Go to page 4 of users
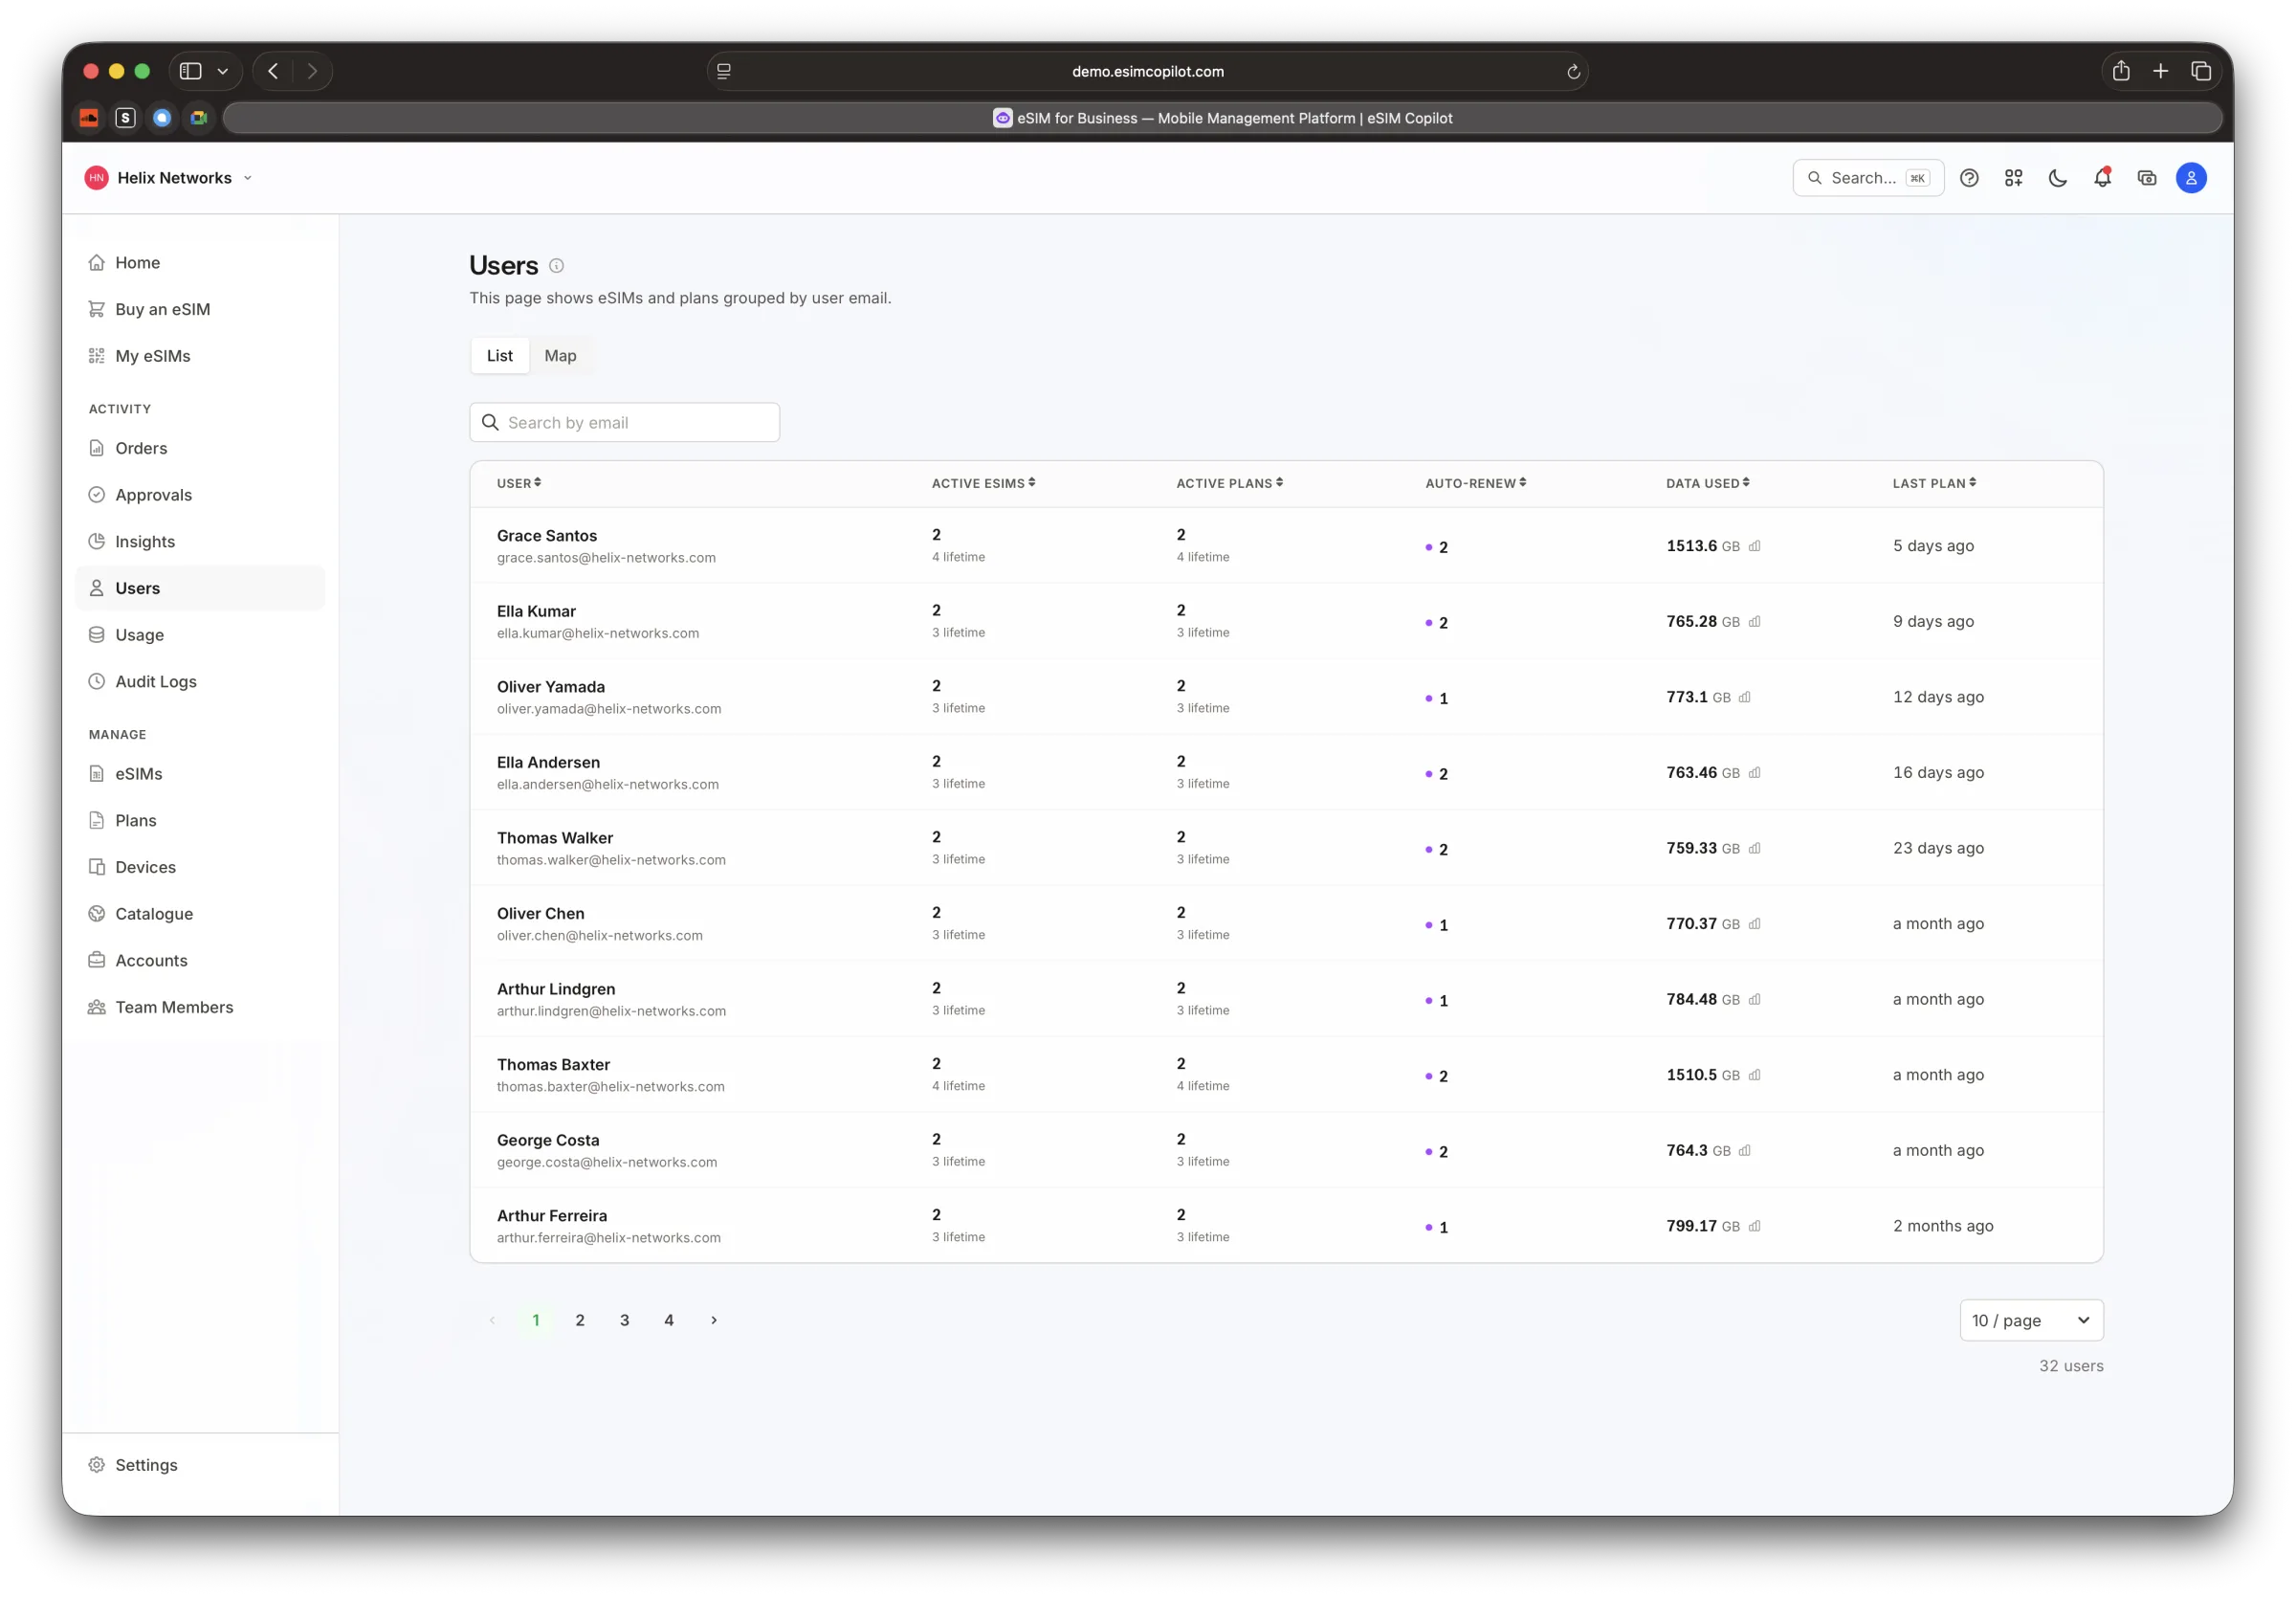 point(669,1320)
